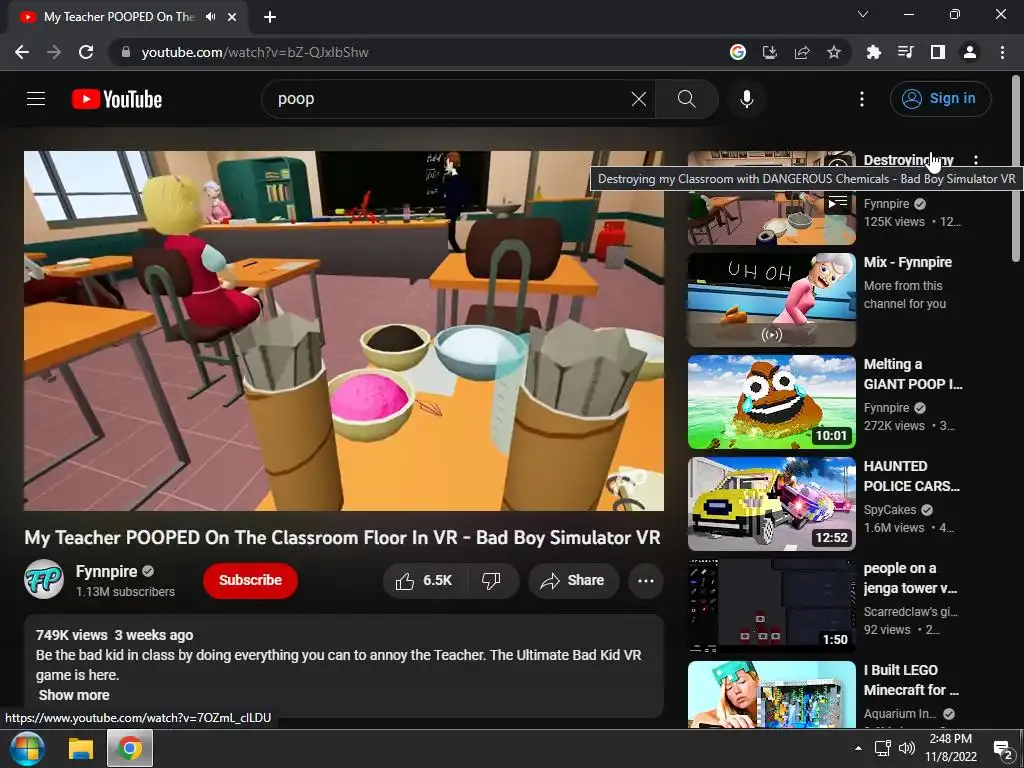Screen dimensions: 1024x768
Task: Click the jenga tower 1:50 thumbnail
Action: pos(771,605)
